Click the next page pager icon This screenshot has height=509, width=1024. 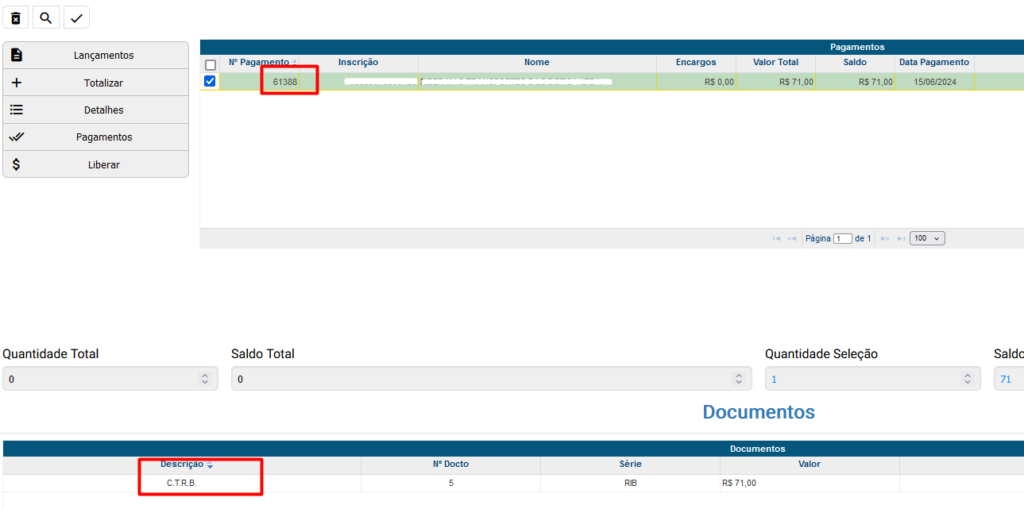[885, 239]
